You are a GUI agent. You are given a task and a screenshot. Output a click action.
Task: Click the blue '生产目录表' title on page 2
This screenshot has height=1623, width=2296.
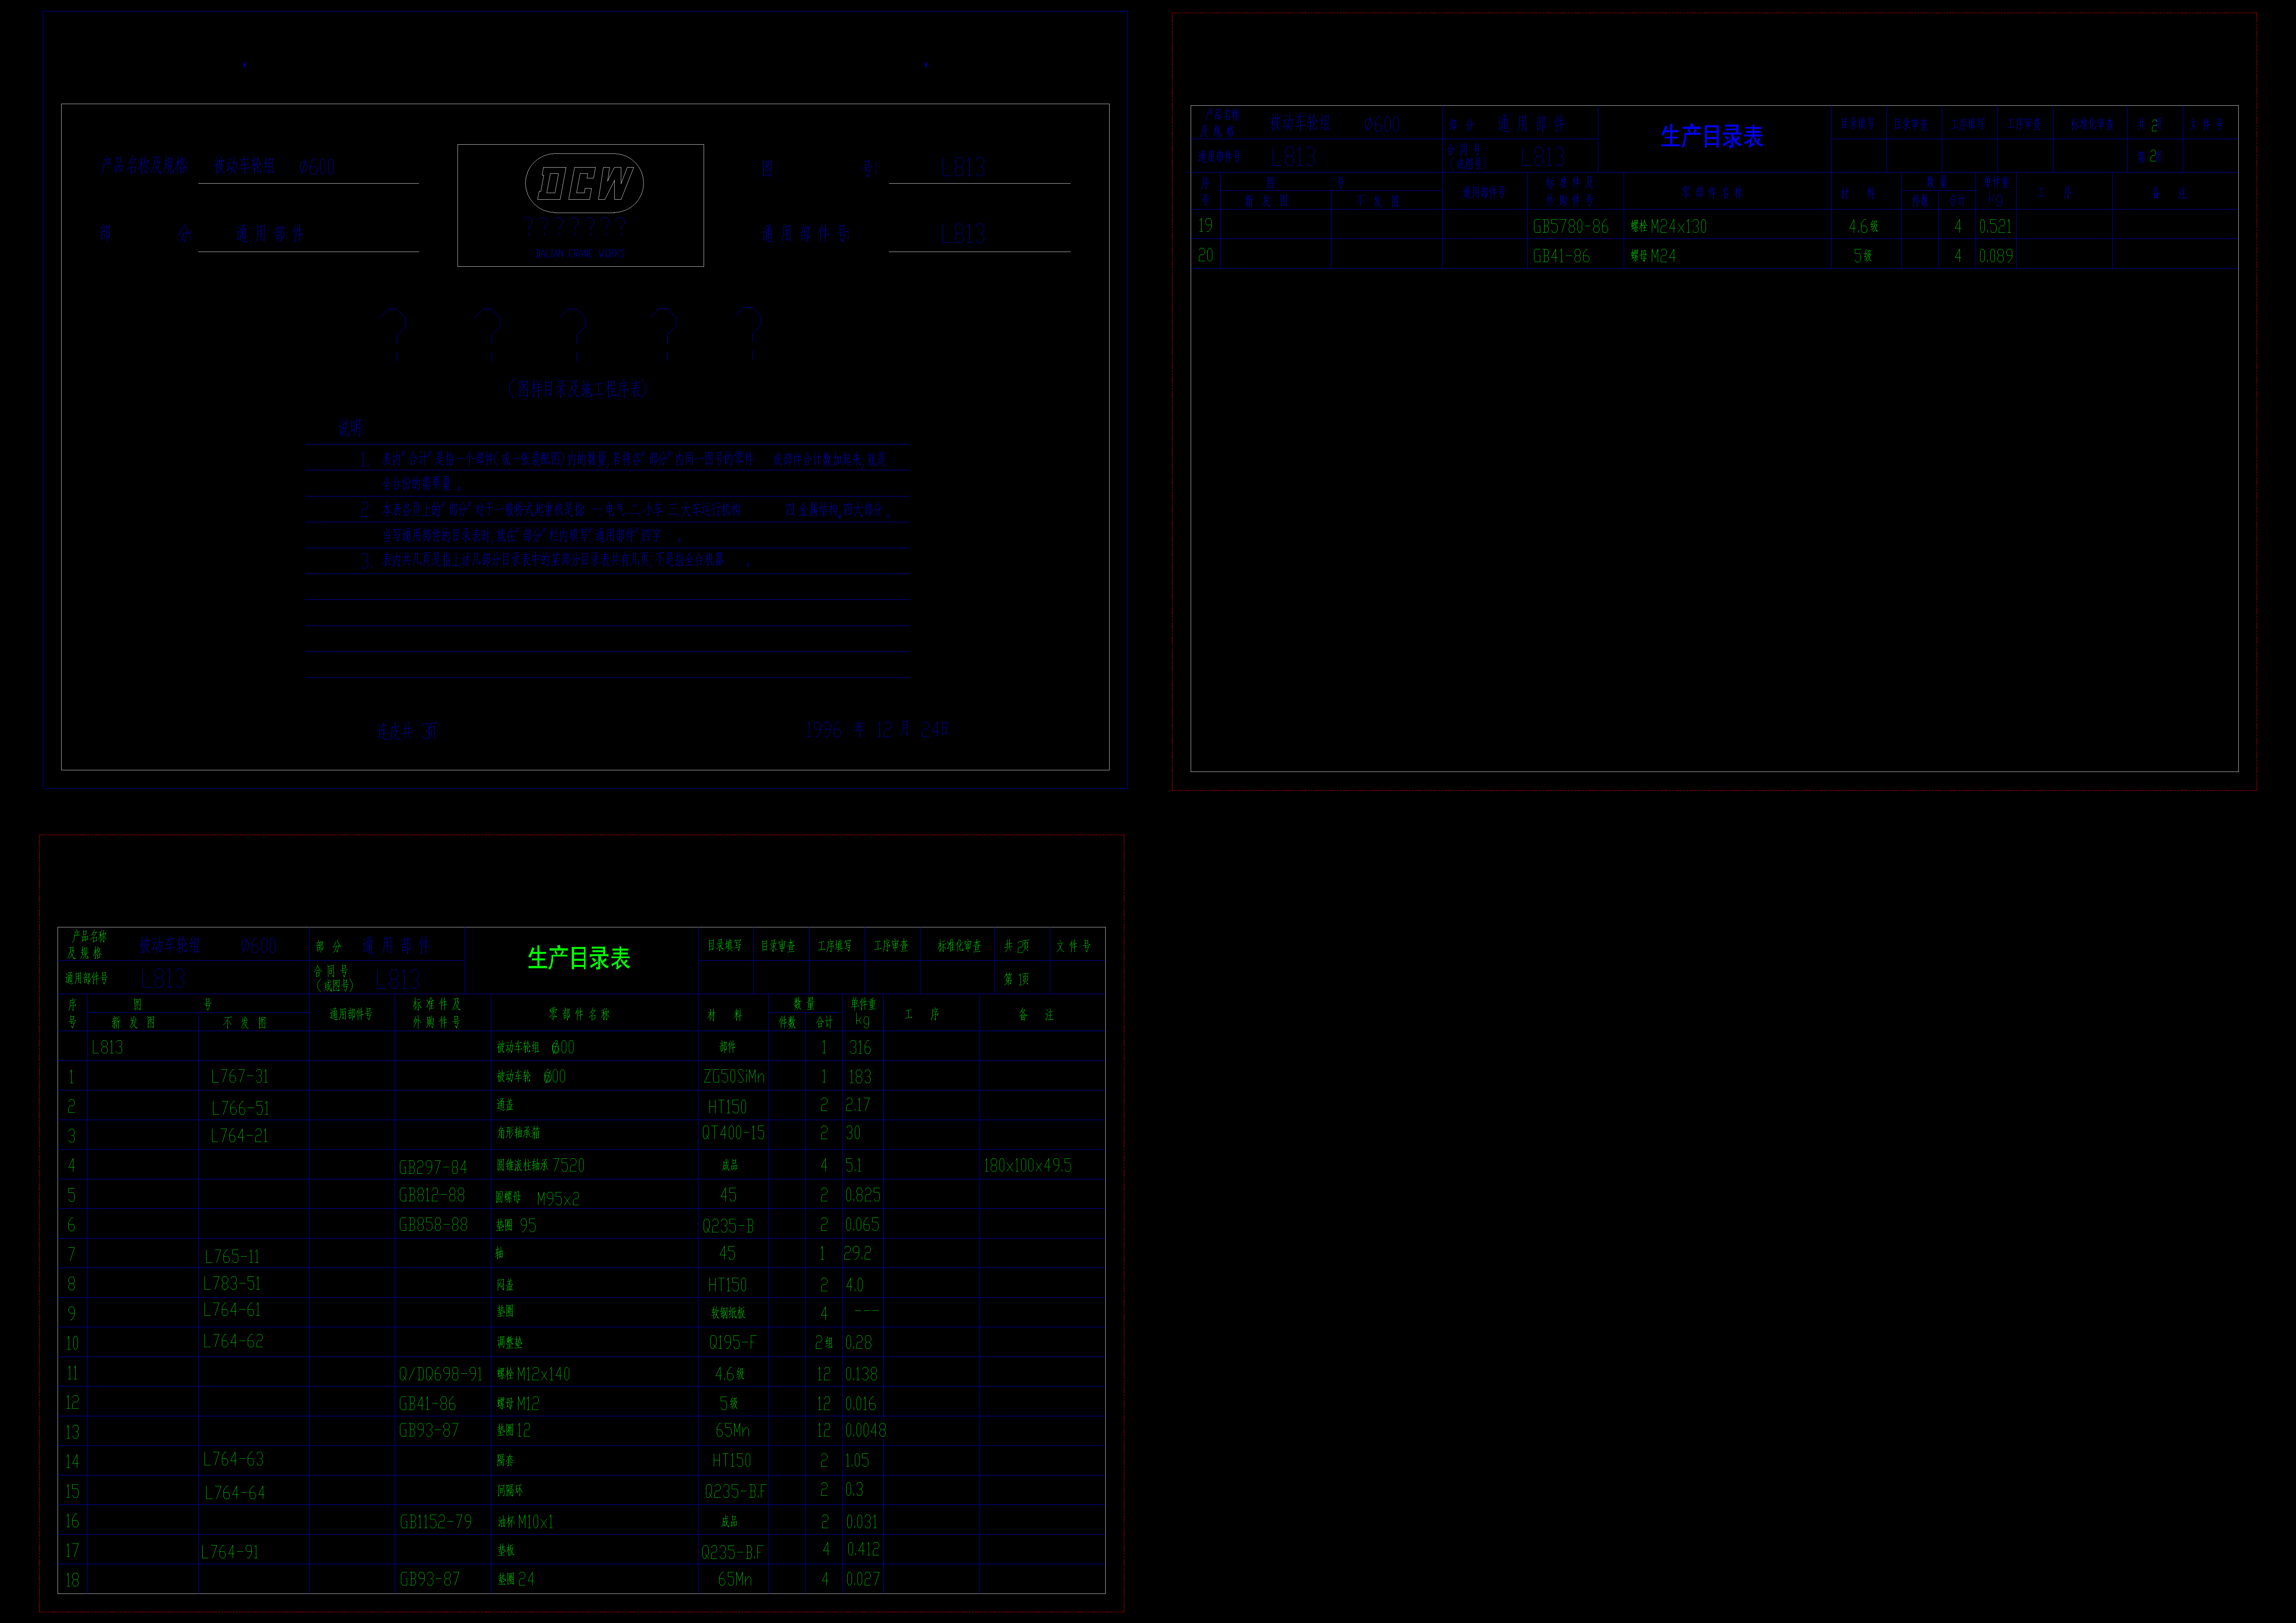pos(1712,136)
